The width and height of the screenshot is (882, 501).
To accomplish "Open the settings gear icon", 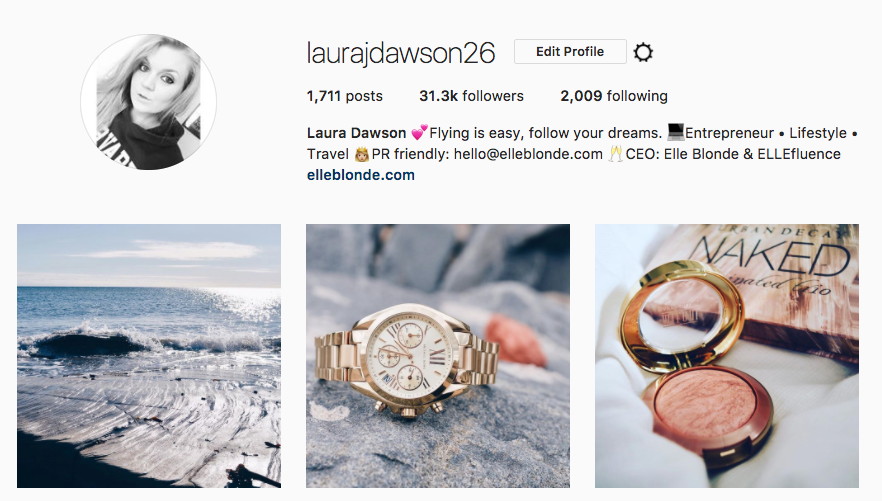I will pos(643,52).
